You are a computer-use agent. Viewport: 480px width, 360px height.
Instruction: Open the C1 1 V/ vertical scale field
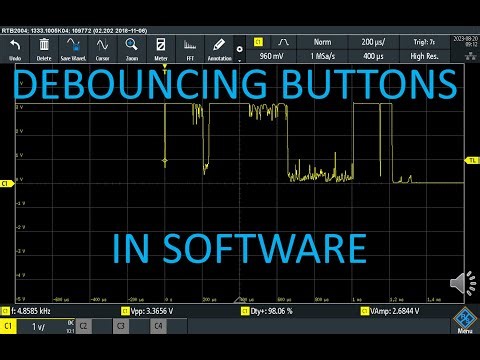point(46,326)
